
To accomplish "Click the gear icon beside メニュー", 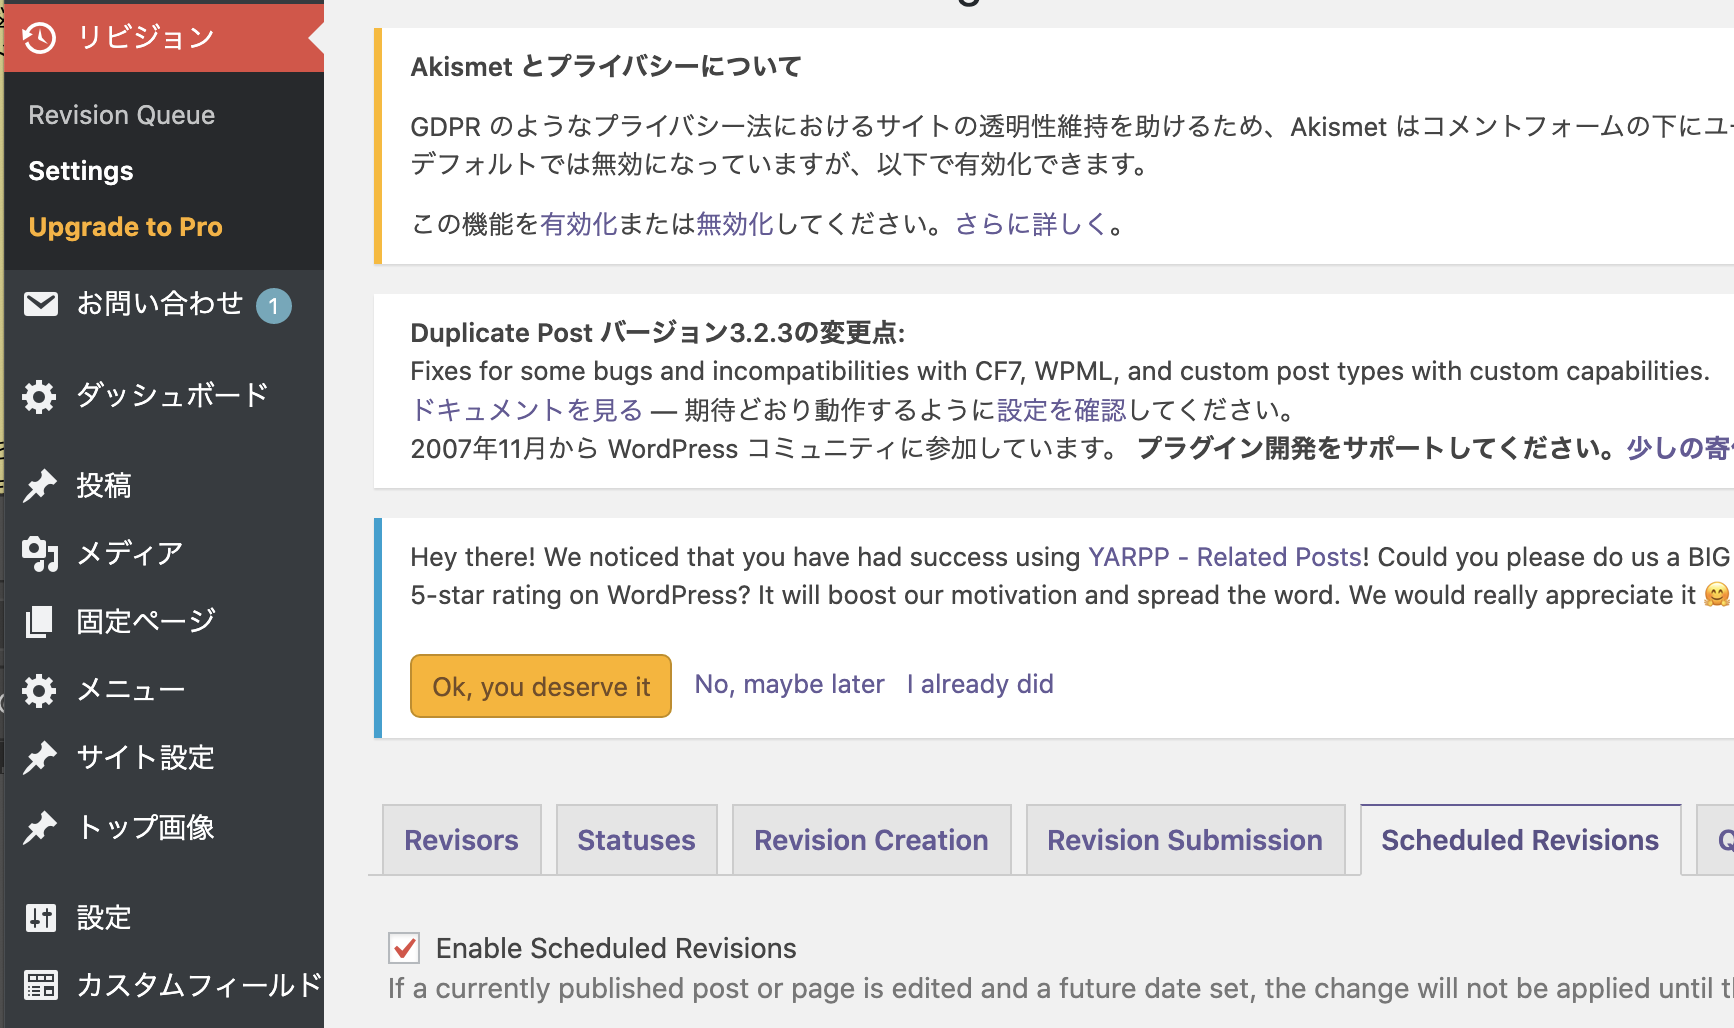I will [x=40, y=690].
